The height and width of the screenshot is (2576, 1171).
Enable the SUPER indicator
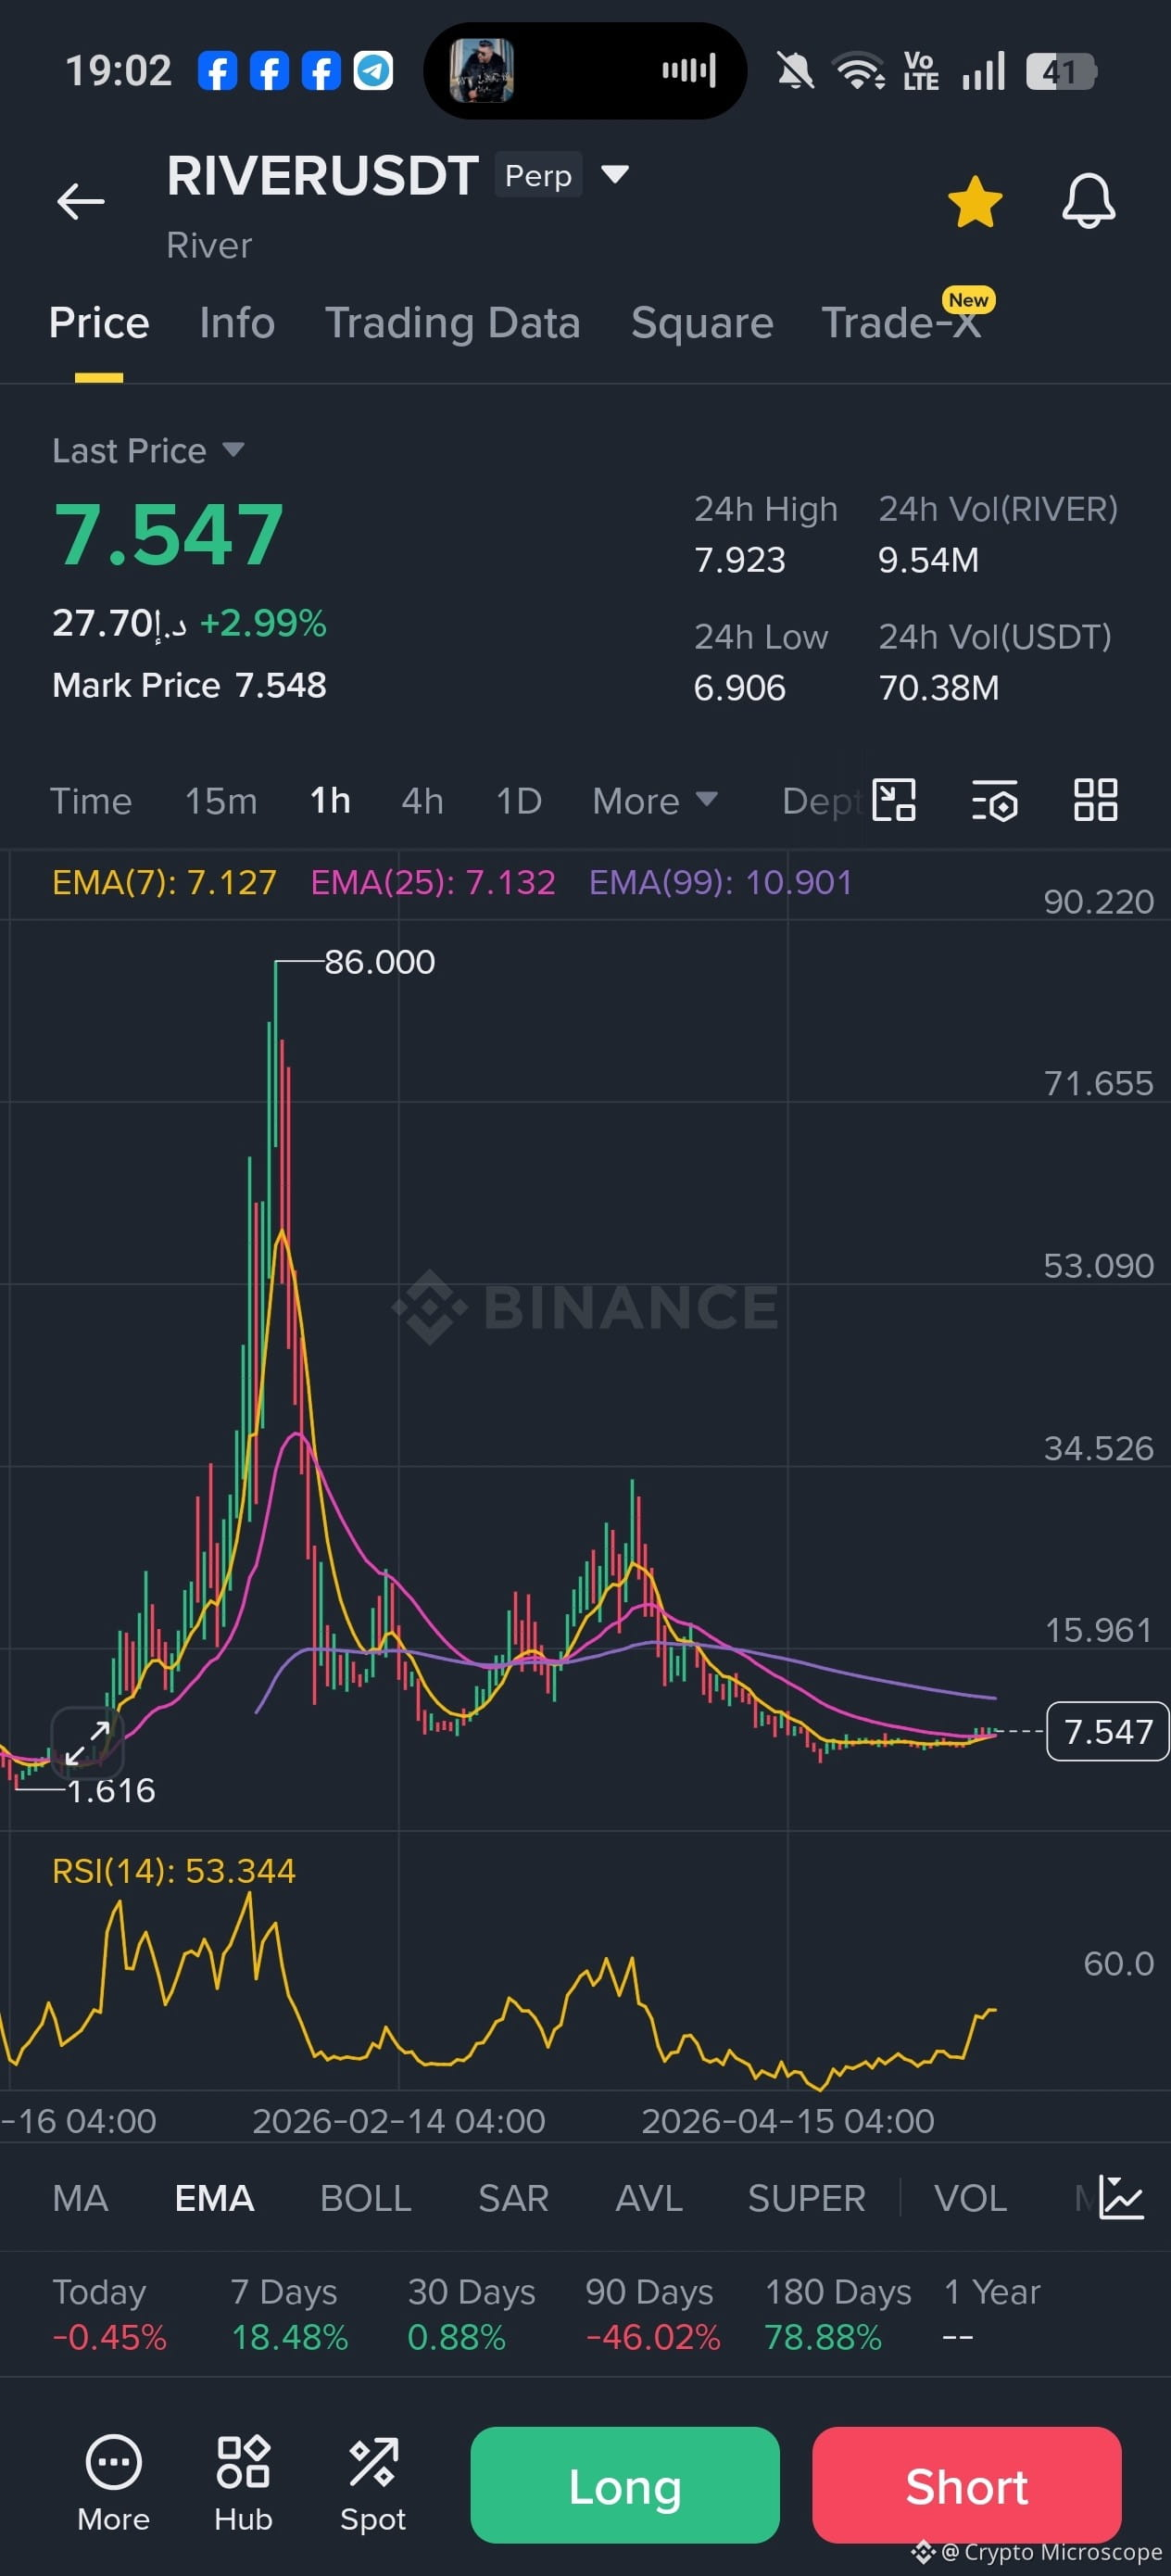[x=806, y=2198]
